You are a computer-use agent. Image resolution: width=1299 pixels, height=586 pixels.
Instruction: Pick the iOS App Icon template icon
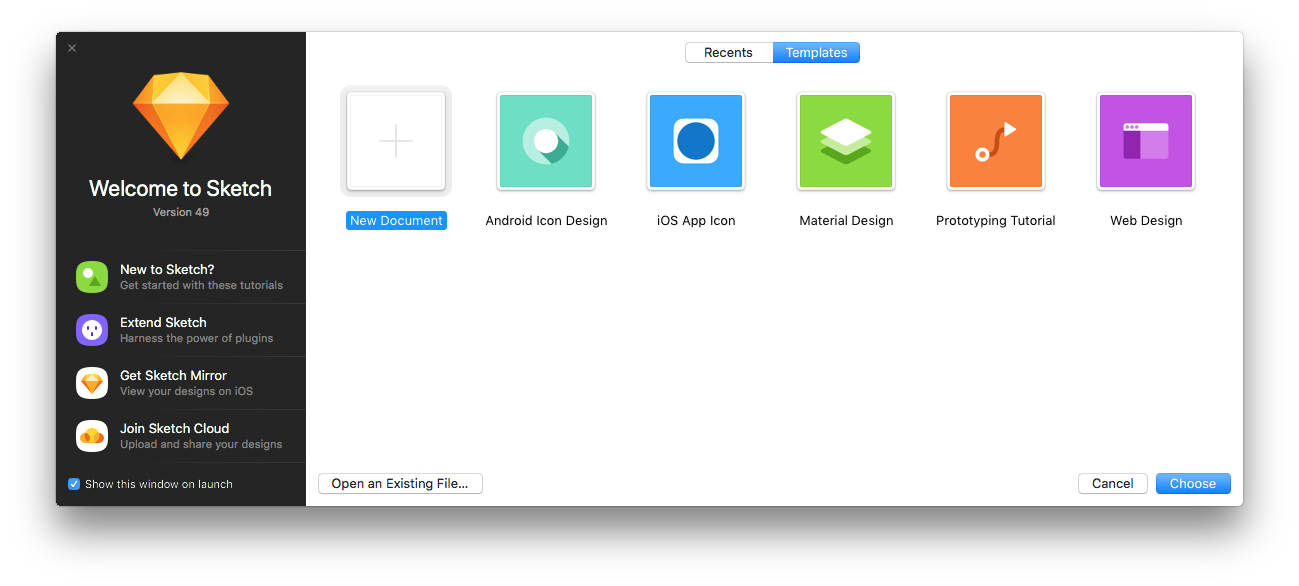pyautogui.click(x=696, y=141)
